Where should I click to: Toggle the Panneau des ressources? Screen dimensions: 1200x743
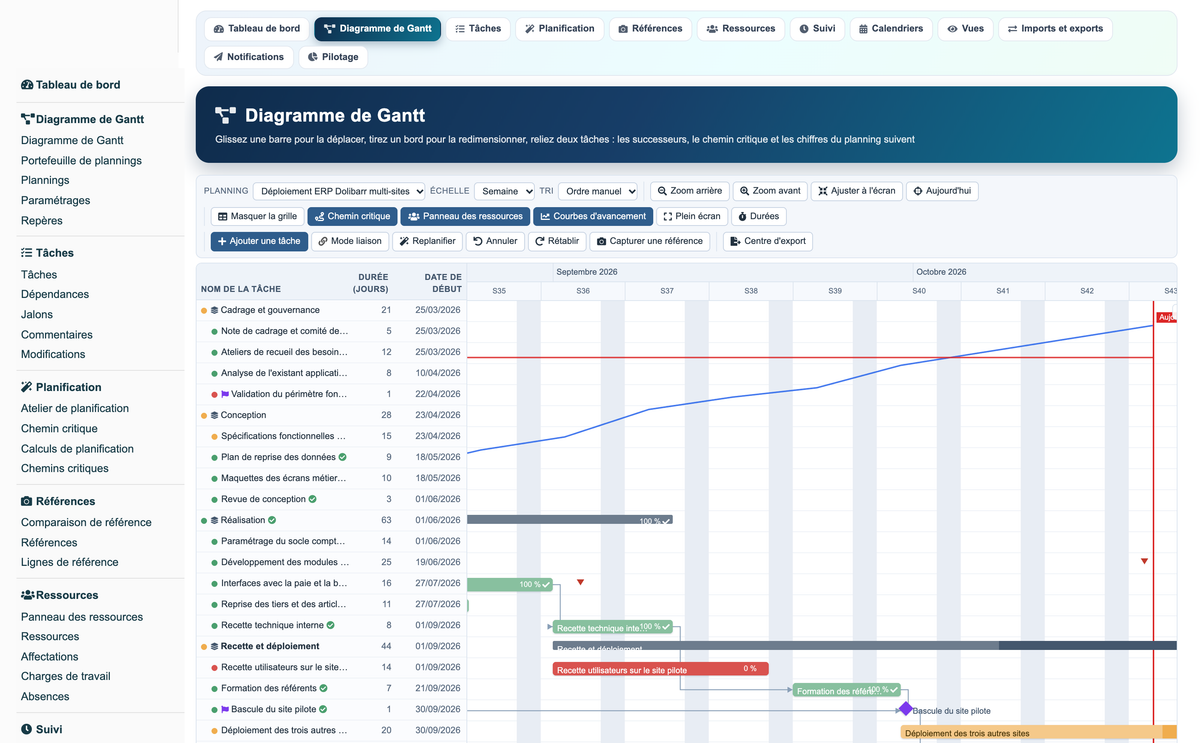(465, 216)
